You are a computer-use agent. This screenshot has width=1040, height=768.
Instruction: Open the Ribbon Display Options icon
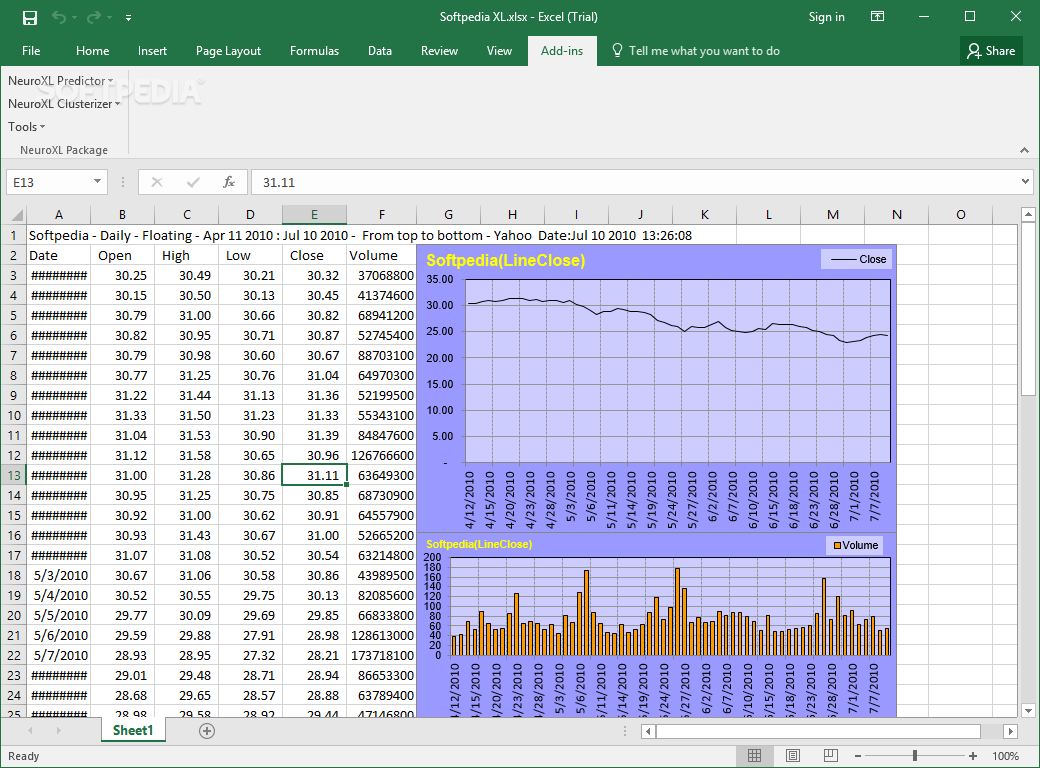pos(878,17)
